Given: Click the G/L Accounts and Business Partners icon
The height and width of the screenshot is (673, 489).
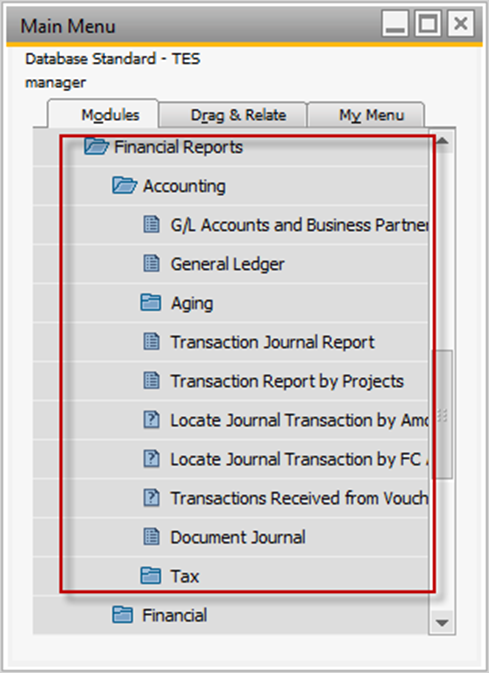Looking at the screenshot, I should [x=151, y=224].
